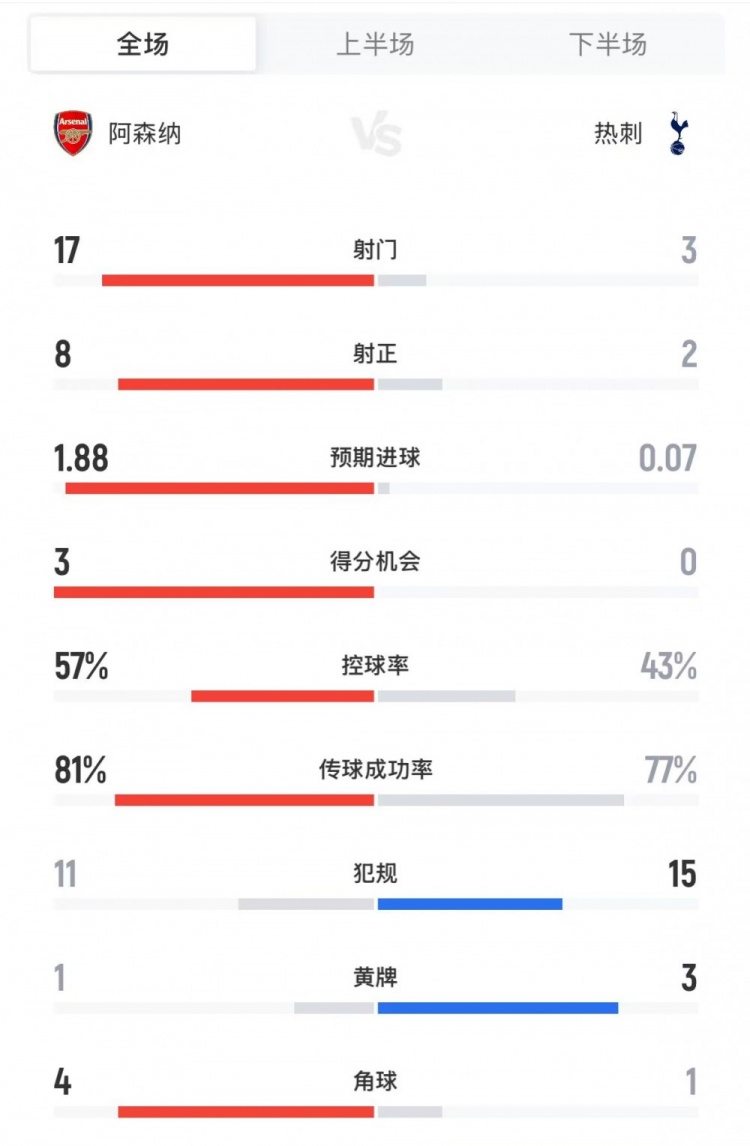Click Arsenal's red 射门 shots bar
This screenshot has height=1146, width=750.
tap(238, 280)
